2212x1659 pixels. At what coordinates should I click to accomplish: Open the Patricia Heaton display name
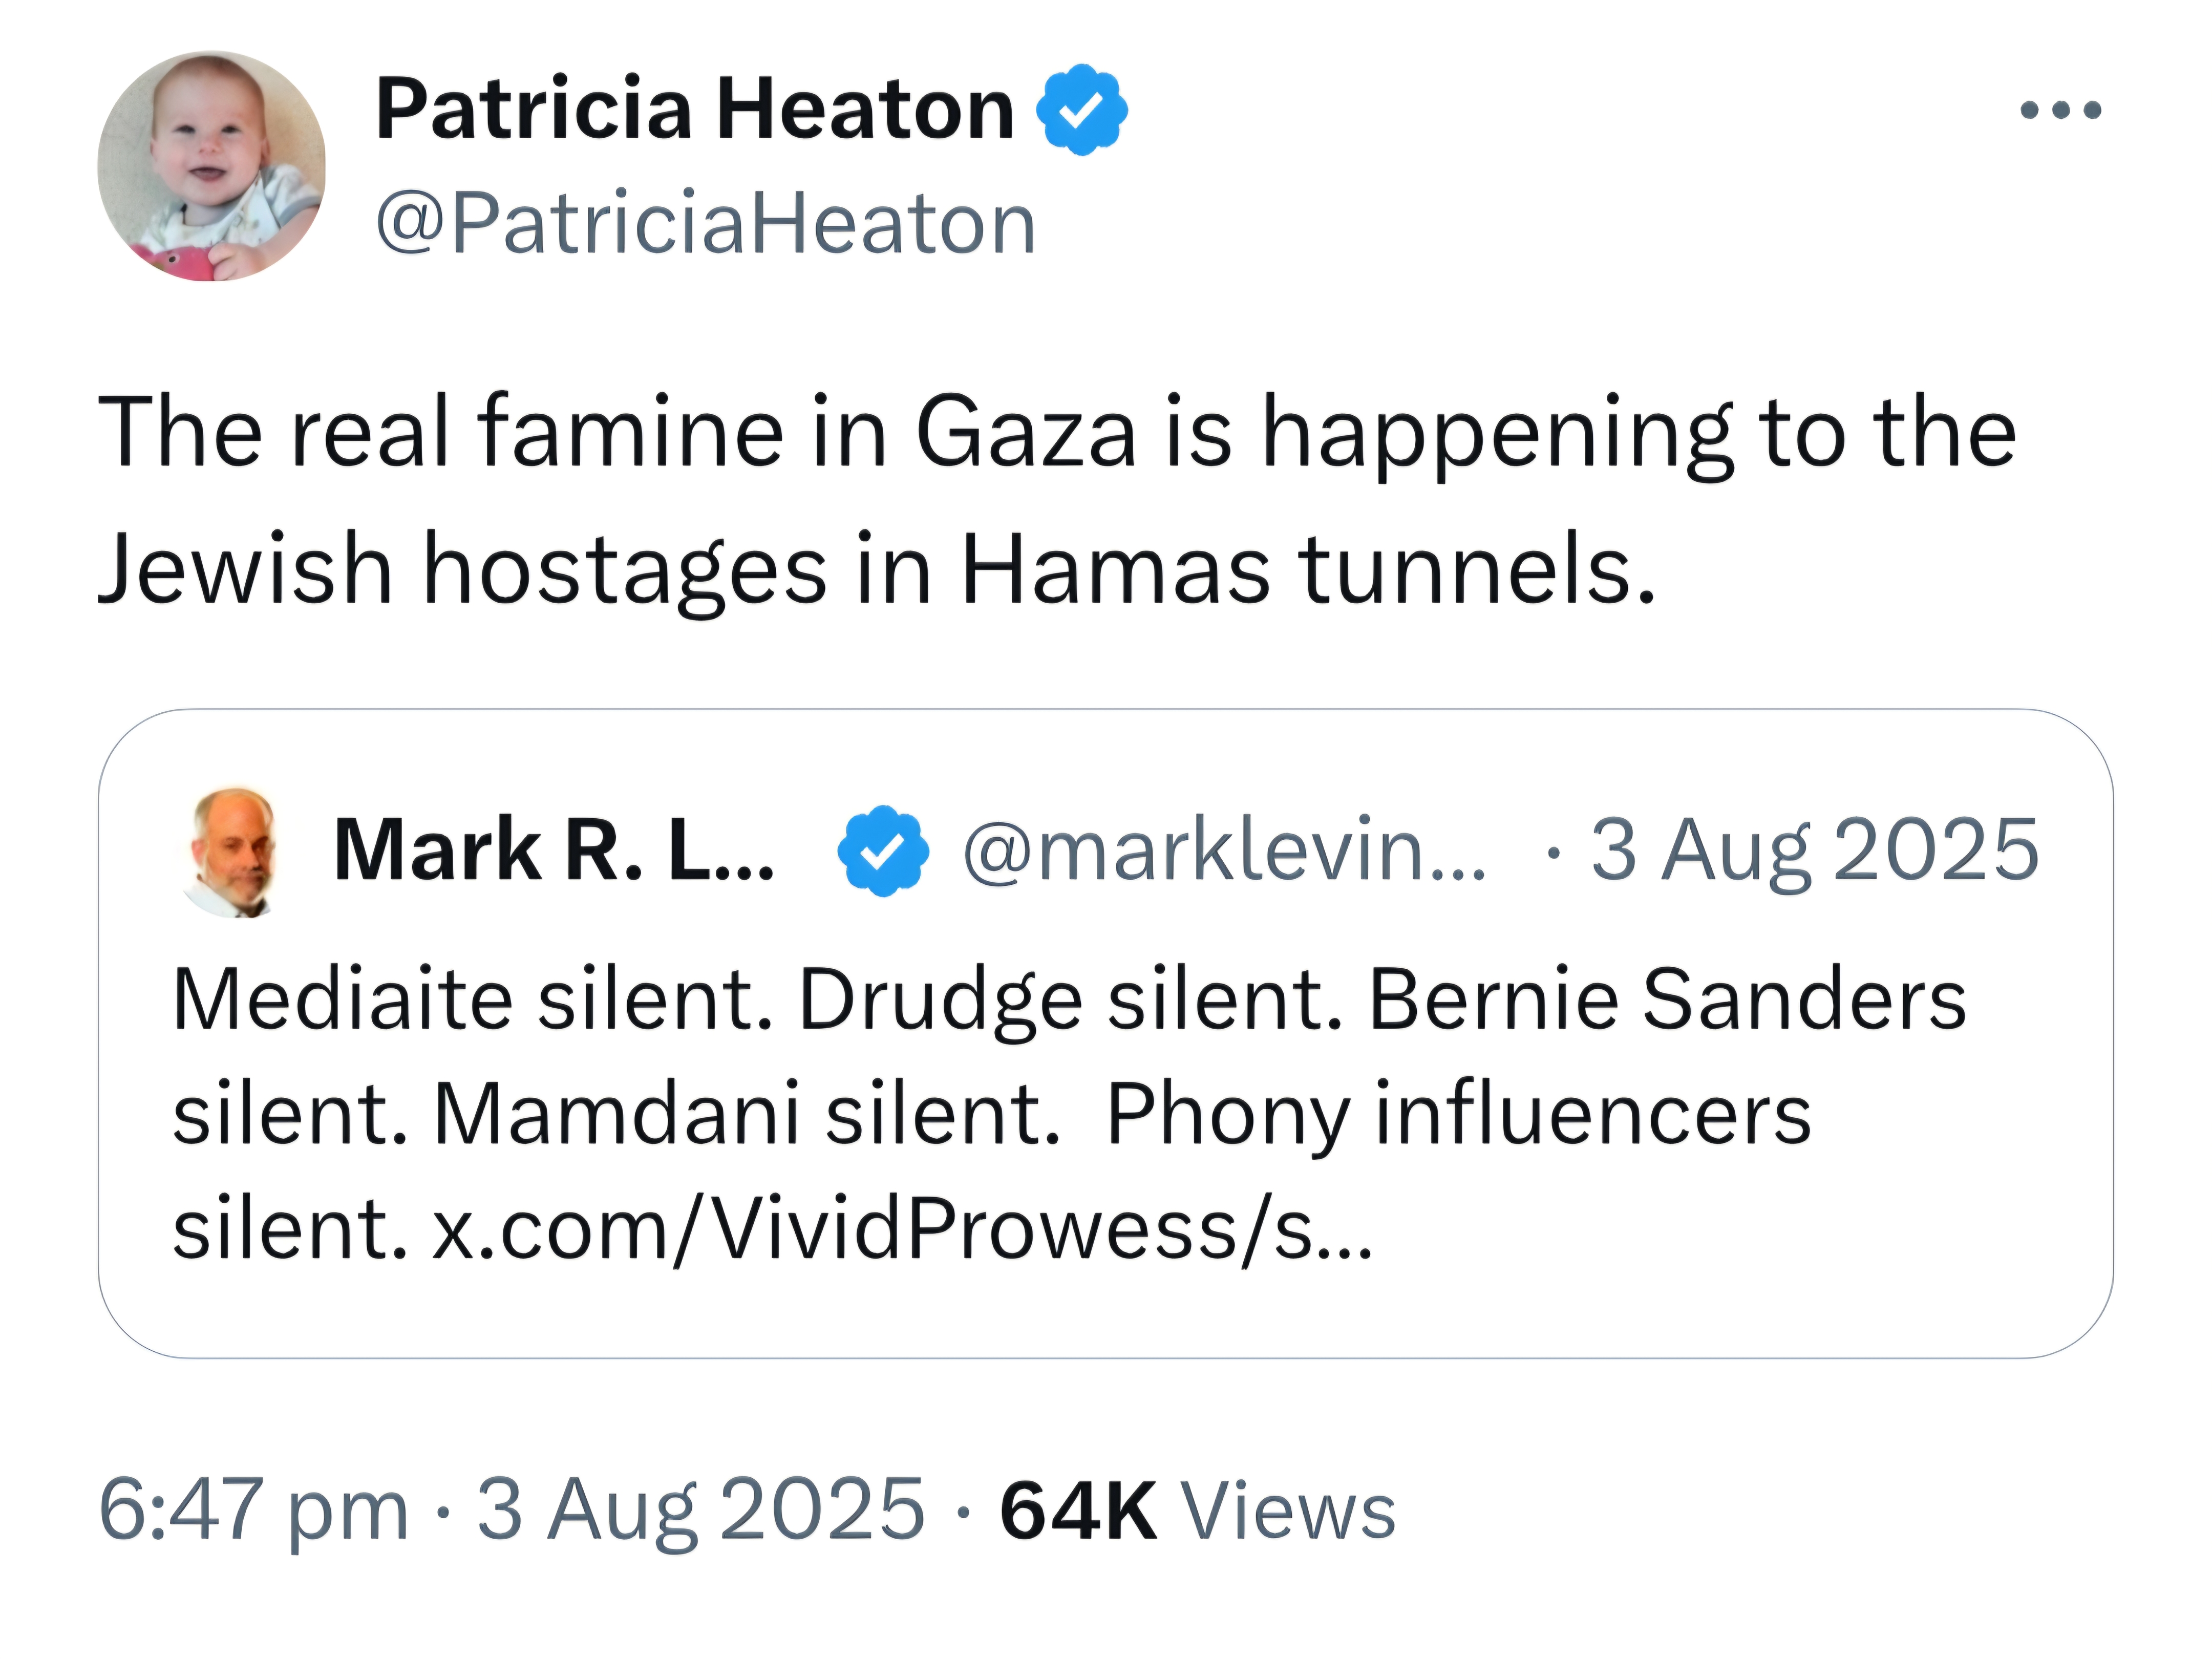coord(695,109)
